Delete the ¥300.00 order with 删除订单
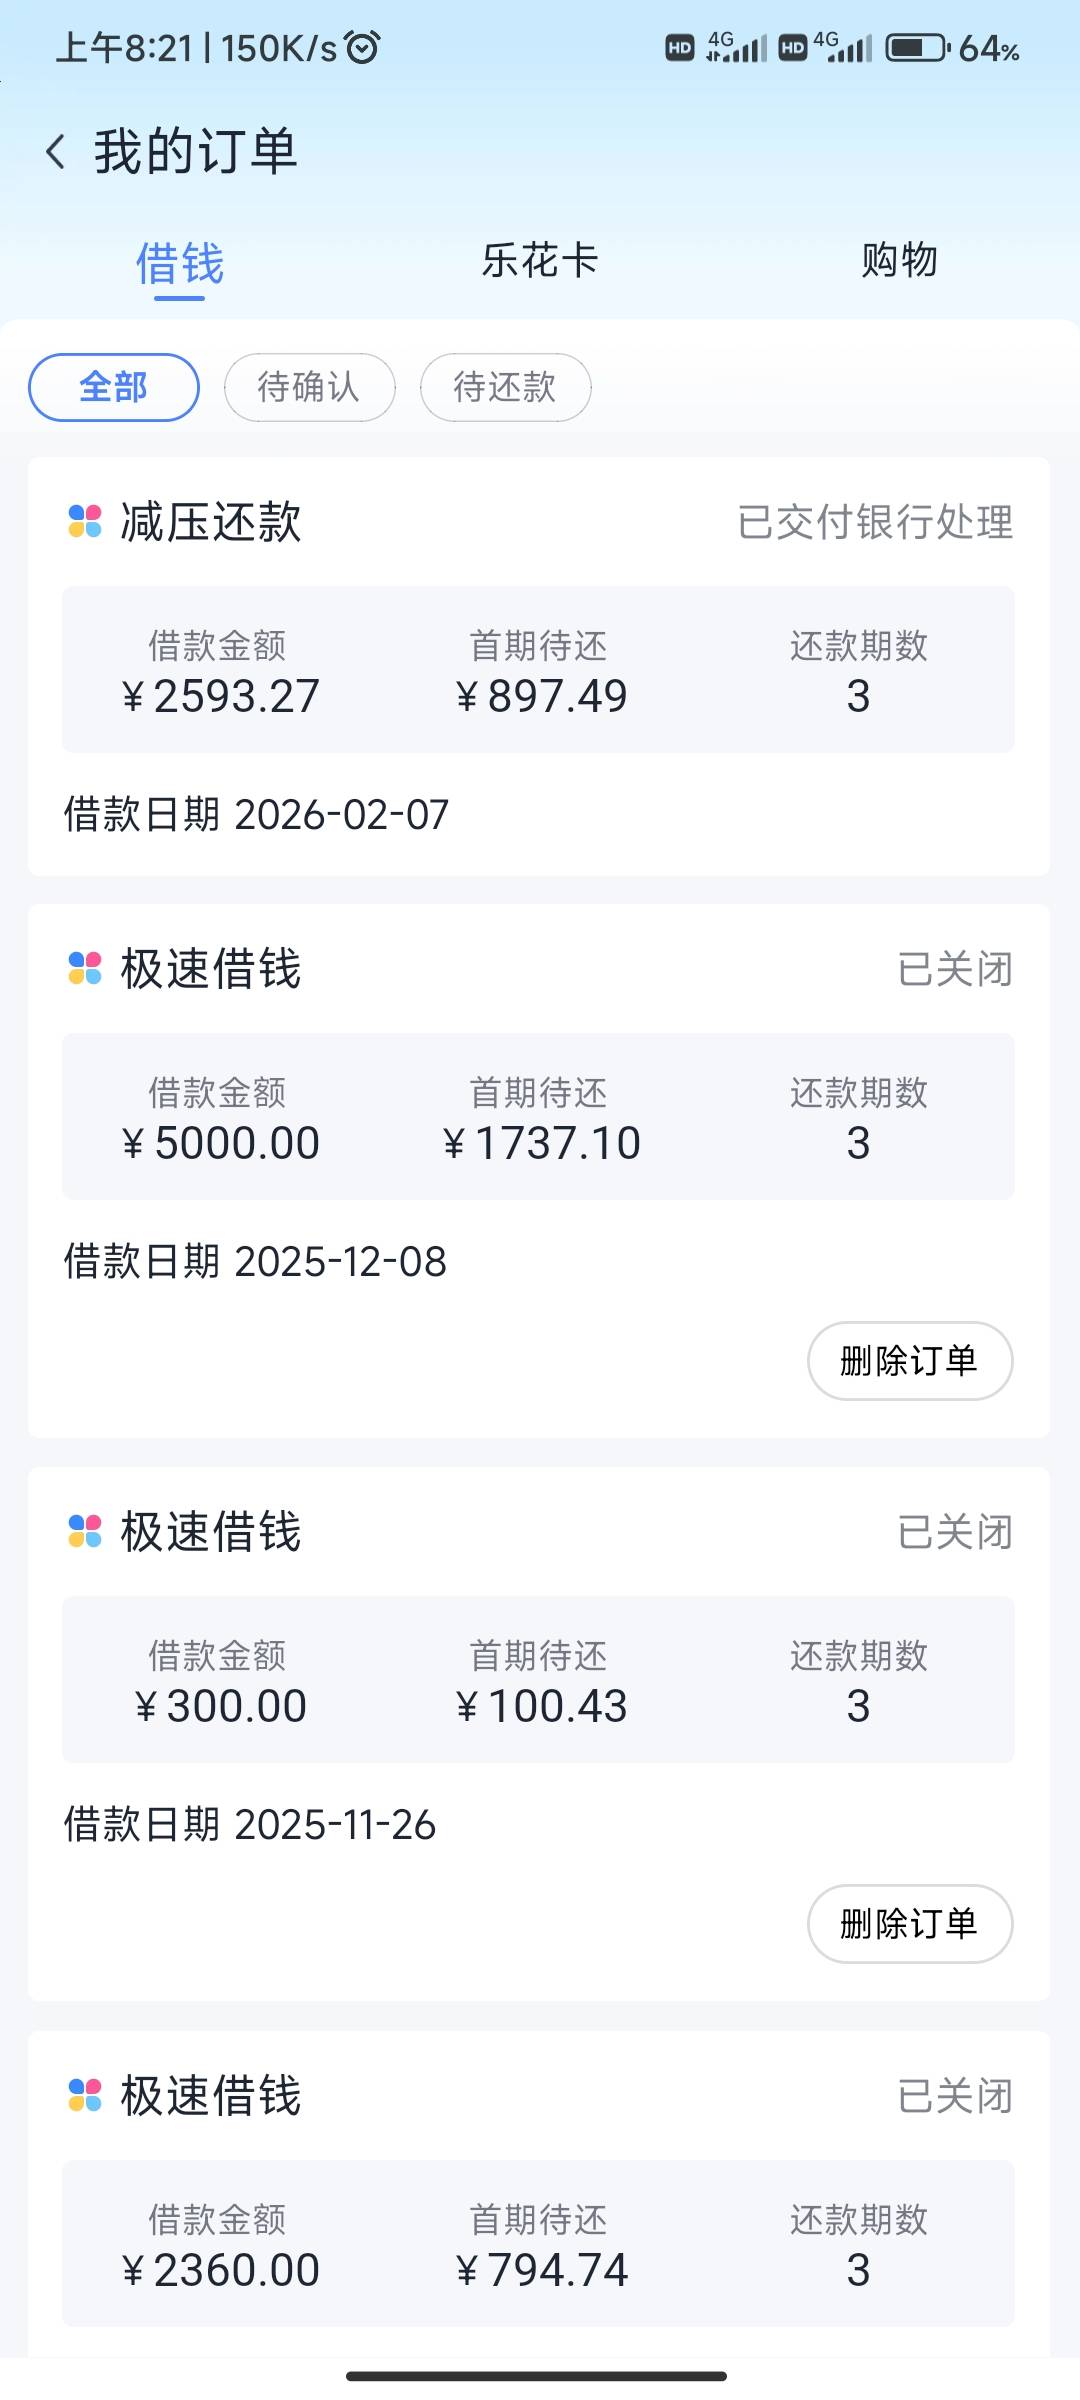This screenshot has height=2400, width=1080. tap(909, 1923)
